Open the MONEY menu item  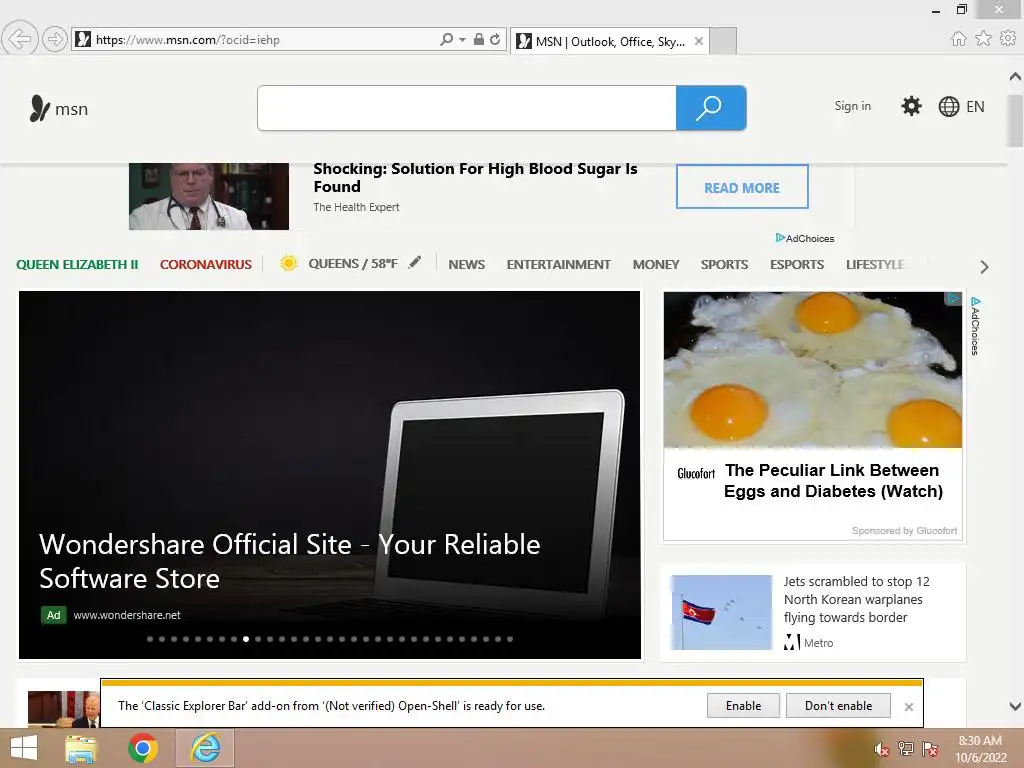point(656,264)
